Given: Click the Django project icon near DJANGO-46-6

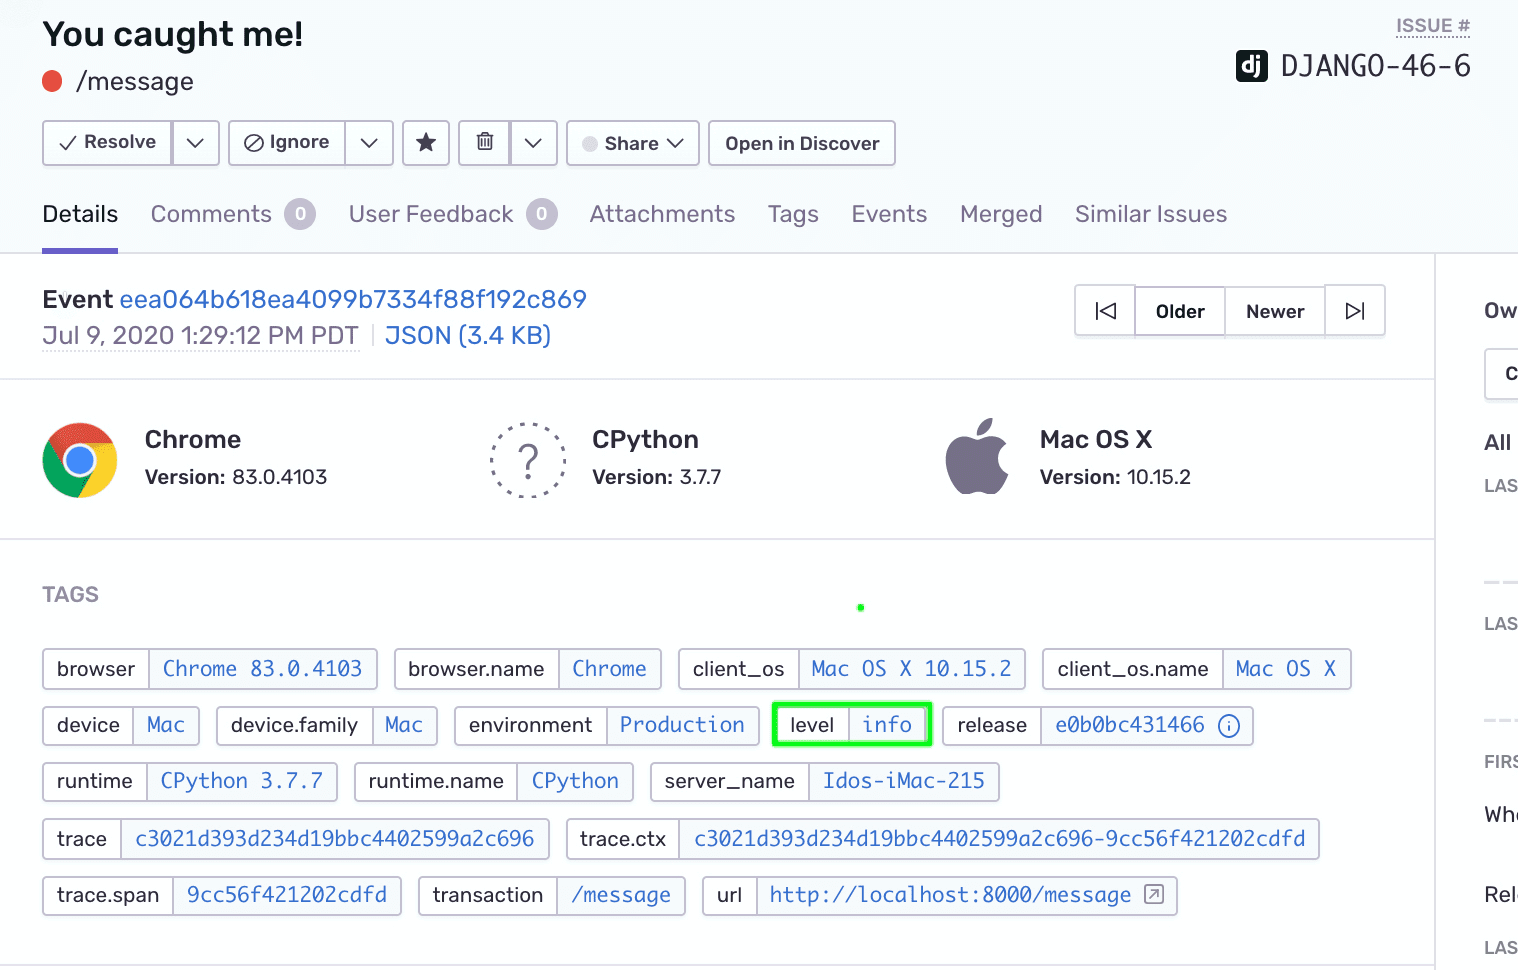Looking at the screenshot, I should click(1251, 66).
